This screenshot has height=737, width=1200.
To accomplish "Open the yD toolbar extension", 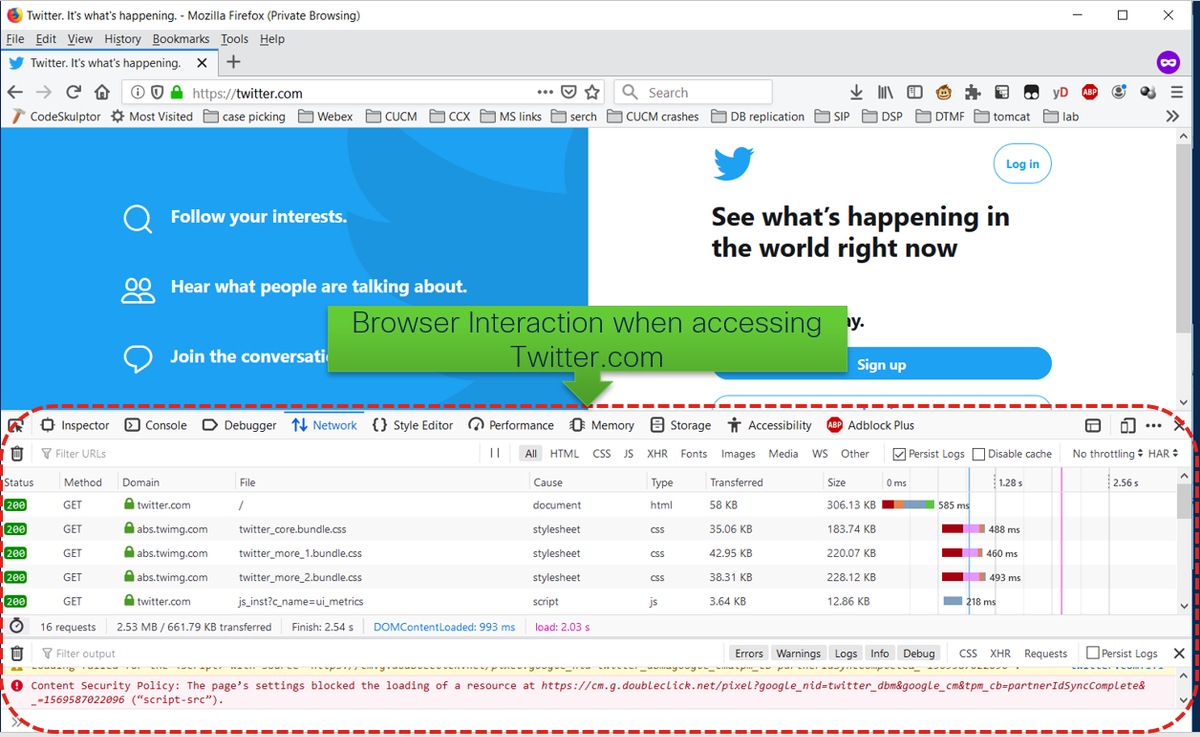I will coord(1060,92).
